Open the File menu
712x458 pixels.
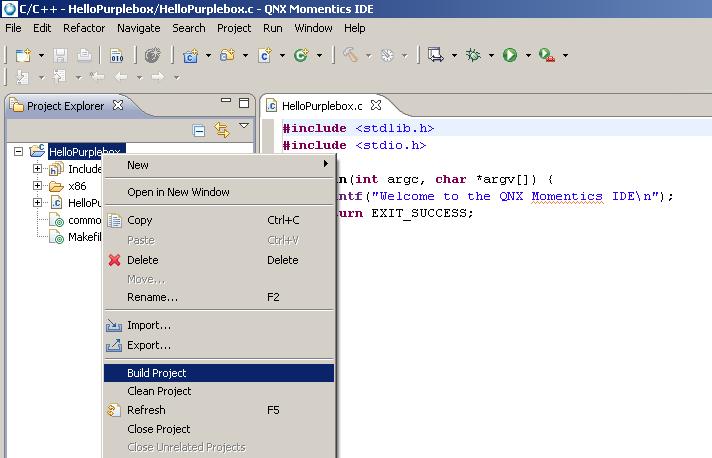click(x=13, y=28)
